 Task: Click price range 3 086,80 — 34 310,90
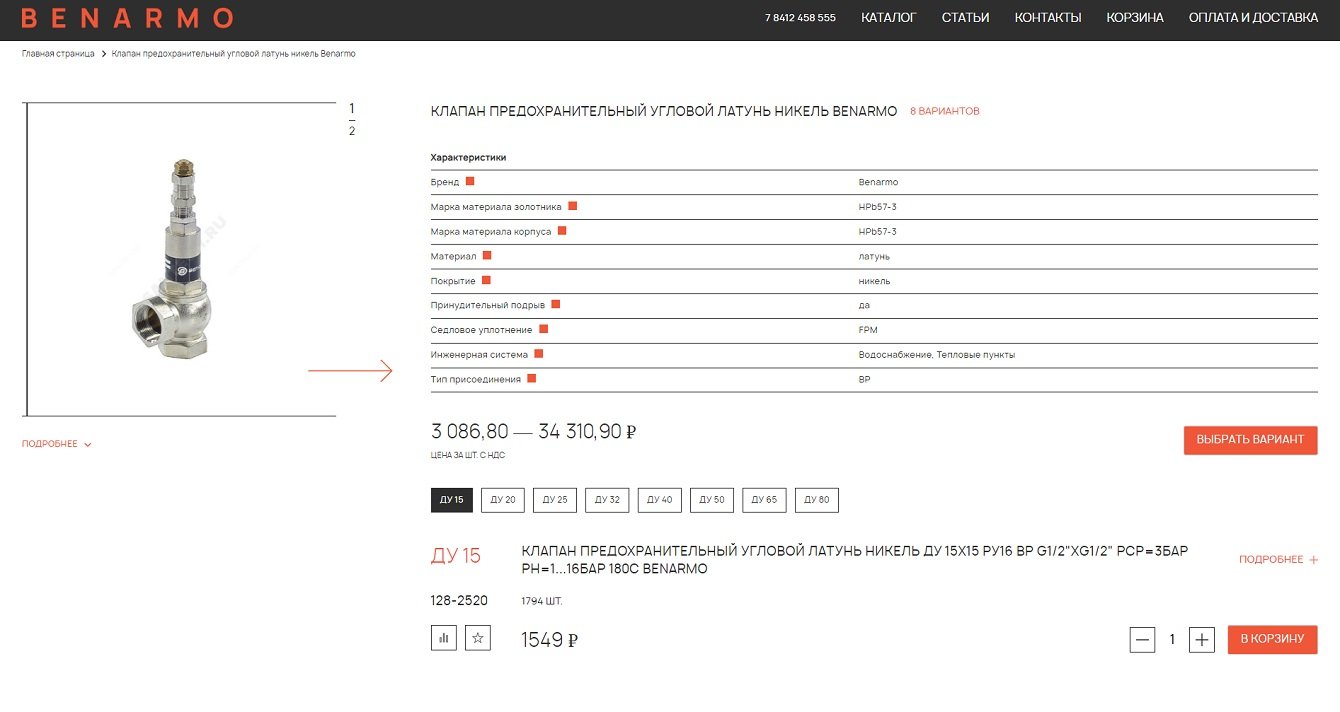[x=533, y=432]
